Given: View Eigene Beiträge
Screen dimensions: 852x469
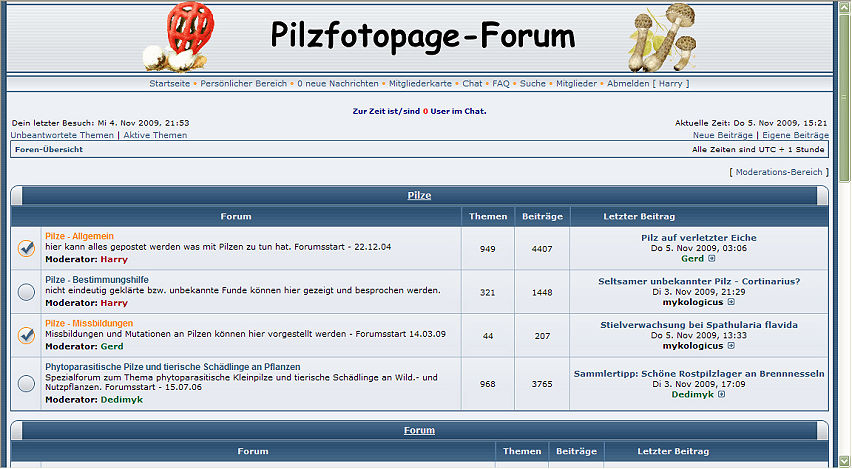Looking at the screenshot, I should (x=795, y=135).
